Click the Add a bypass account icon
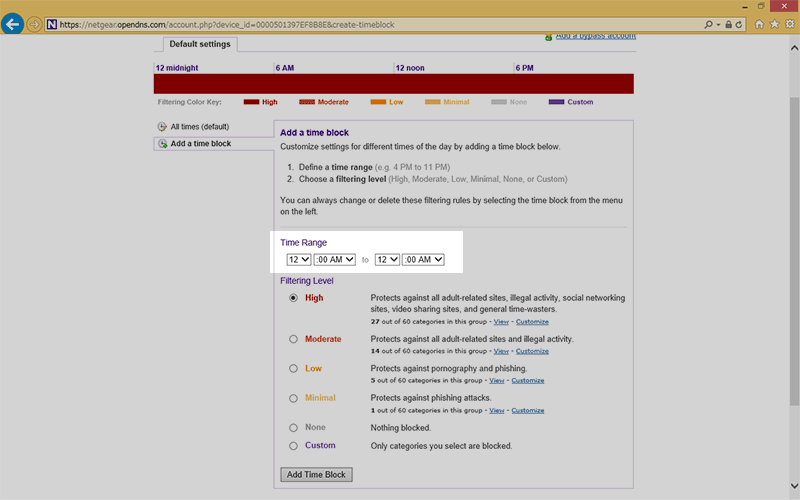The height and width of the screenshot is (500, 800). click(548, 37)
